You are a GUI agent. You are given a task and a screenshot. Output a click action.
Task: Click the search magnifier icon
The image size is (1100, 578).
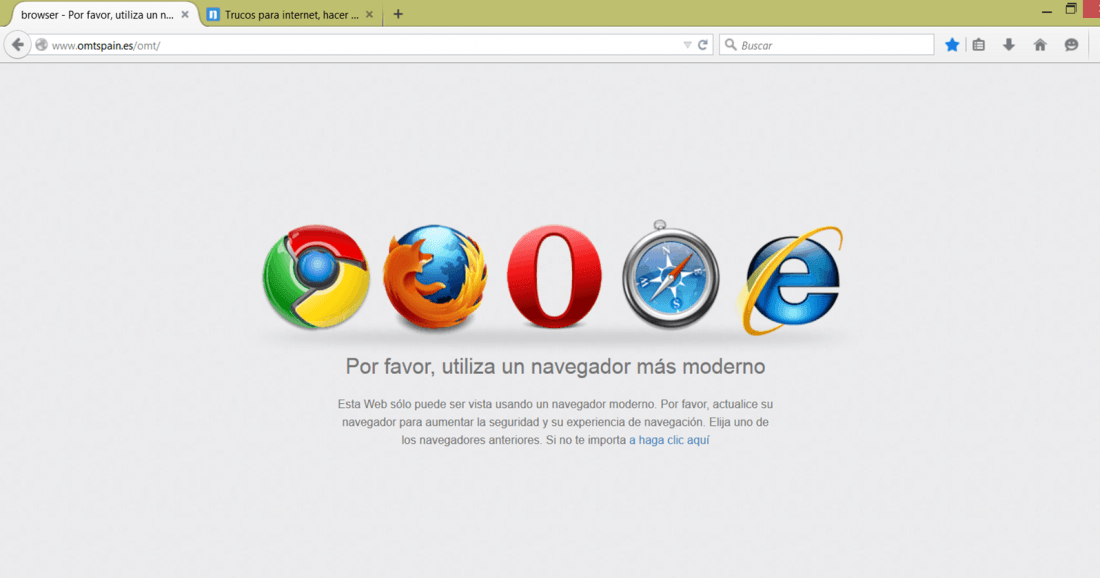(730, 45)
